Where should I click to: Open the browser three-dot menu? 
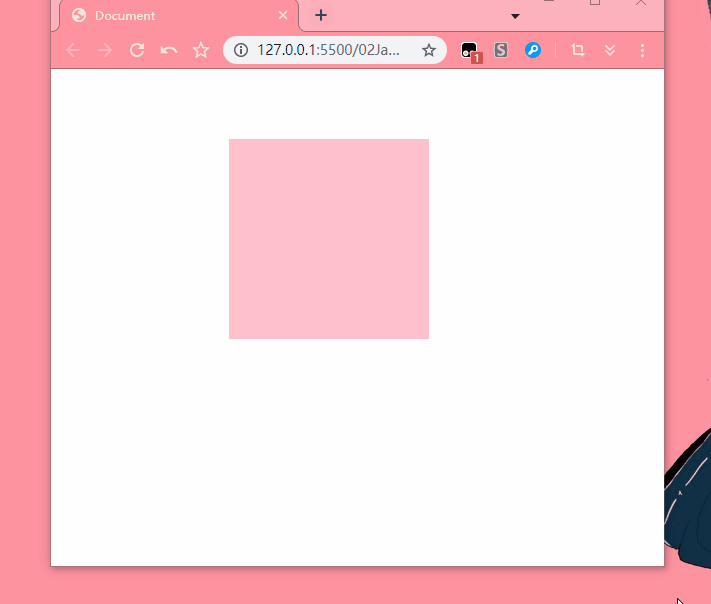[x=642, y=50]
